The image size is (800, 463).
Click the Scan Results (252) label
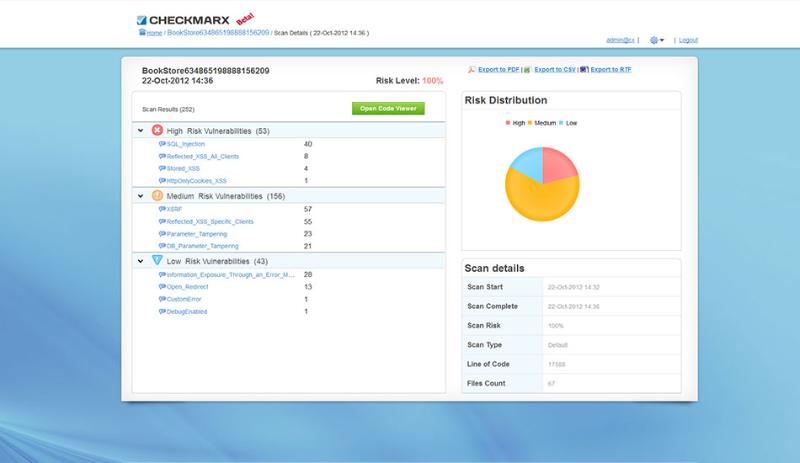pos(168,109)
